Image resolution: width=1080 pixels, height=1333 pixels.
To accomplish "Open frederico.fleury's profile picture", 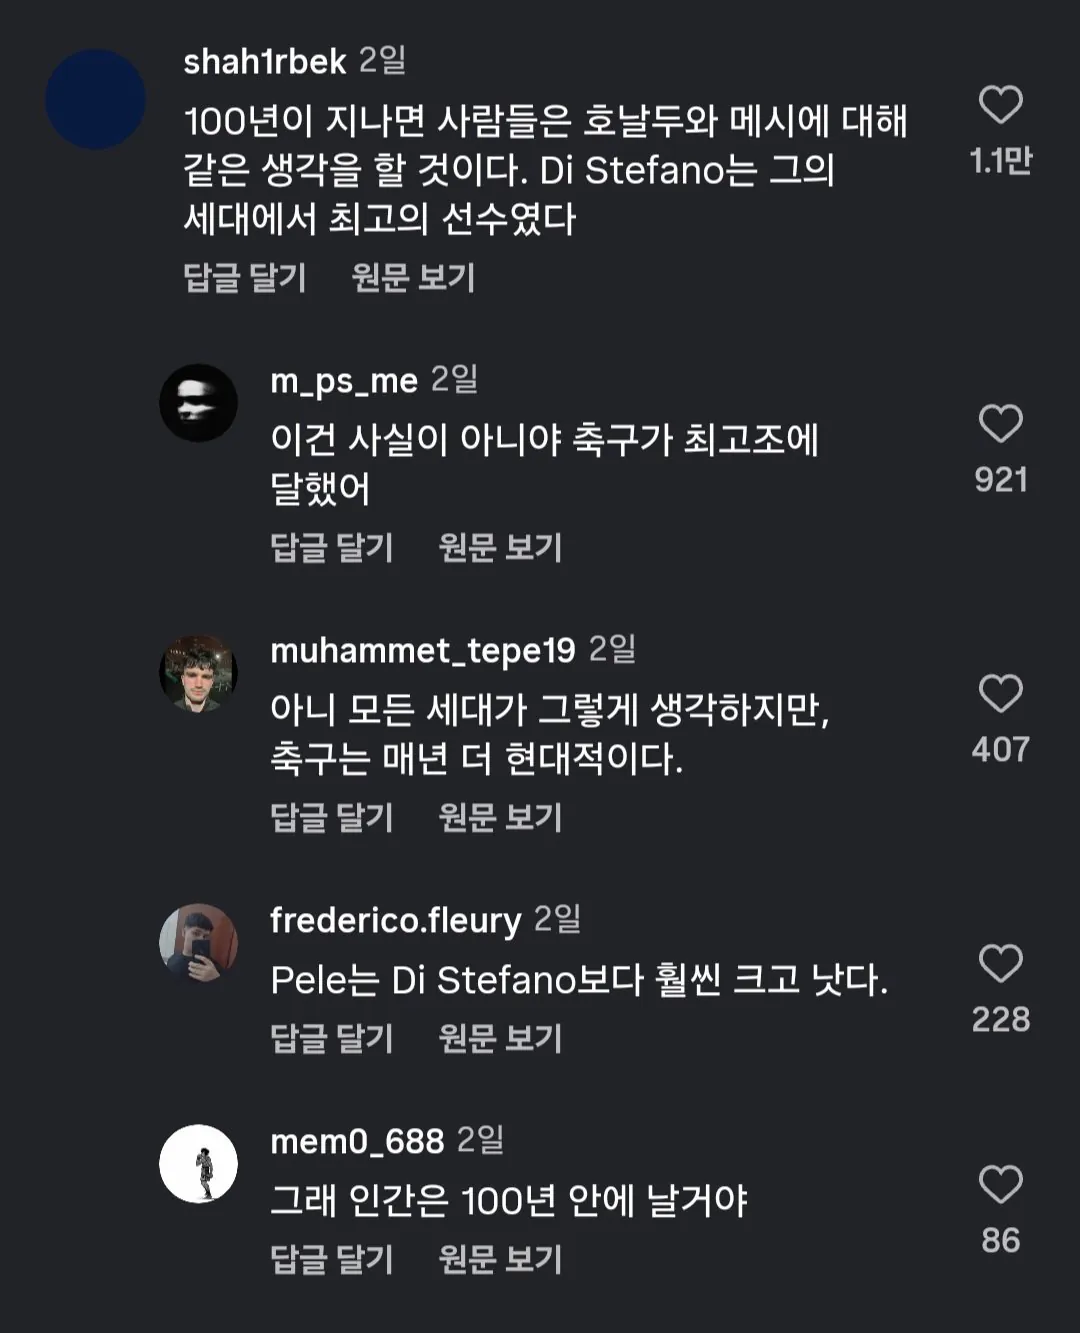I will coord(198,943).
